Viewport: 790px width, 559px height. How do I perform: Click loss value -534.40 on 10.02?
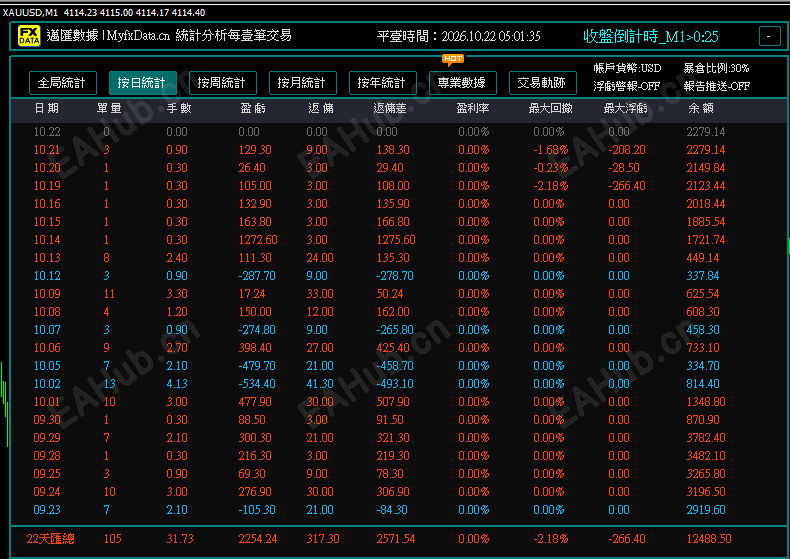coord(256,384)
